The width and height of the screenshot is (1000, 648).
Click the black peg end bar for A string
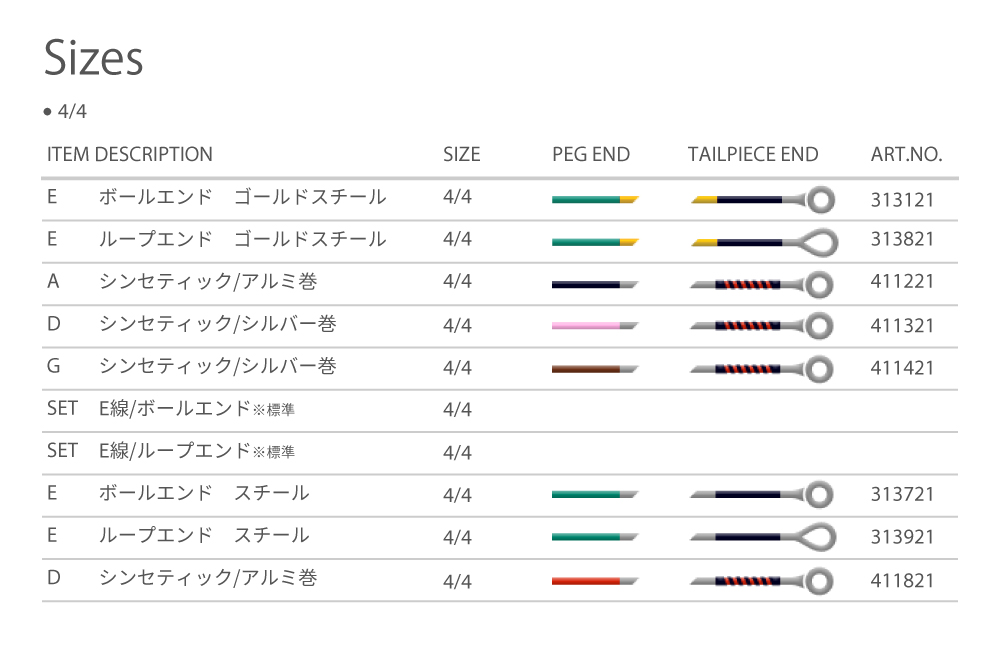point(595,284)
